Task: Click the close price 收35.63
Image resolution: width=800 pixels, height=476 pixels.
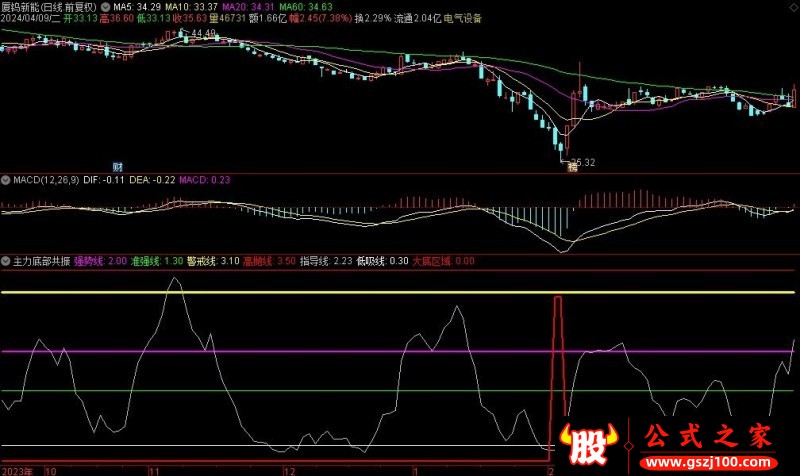Action: (190, 18)
